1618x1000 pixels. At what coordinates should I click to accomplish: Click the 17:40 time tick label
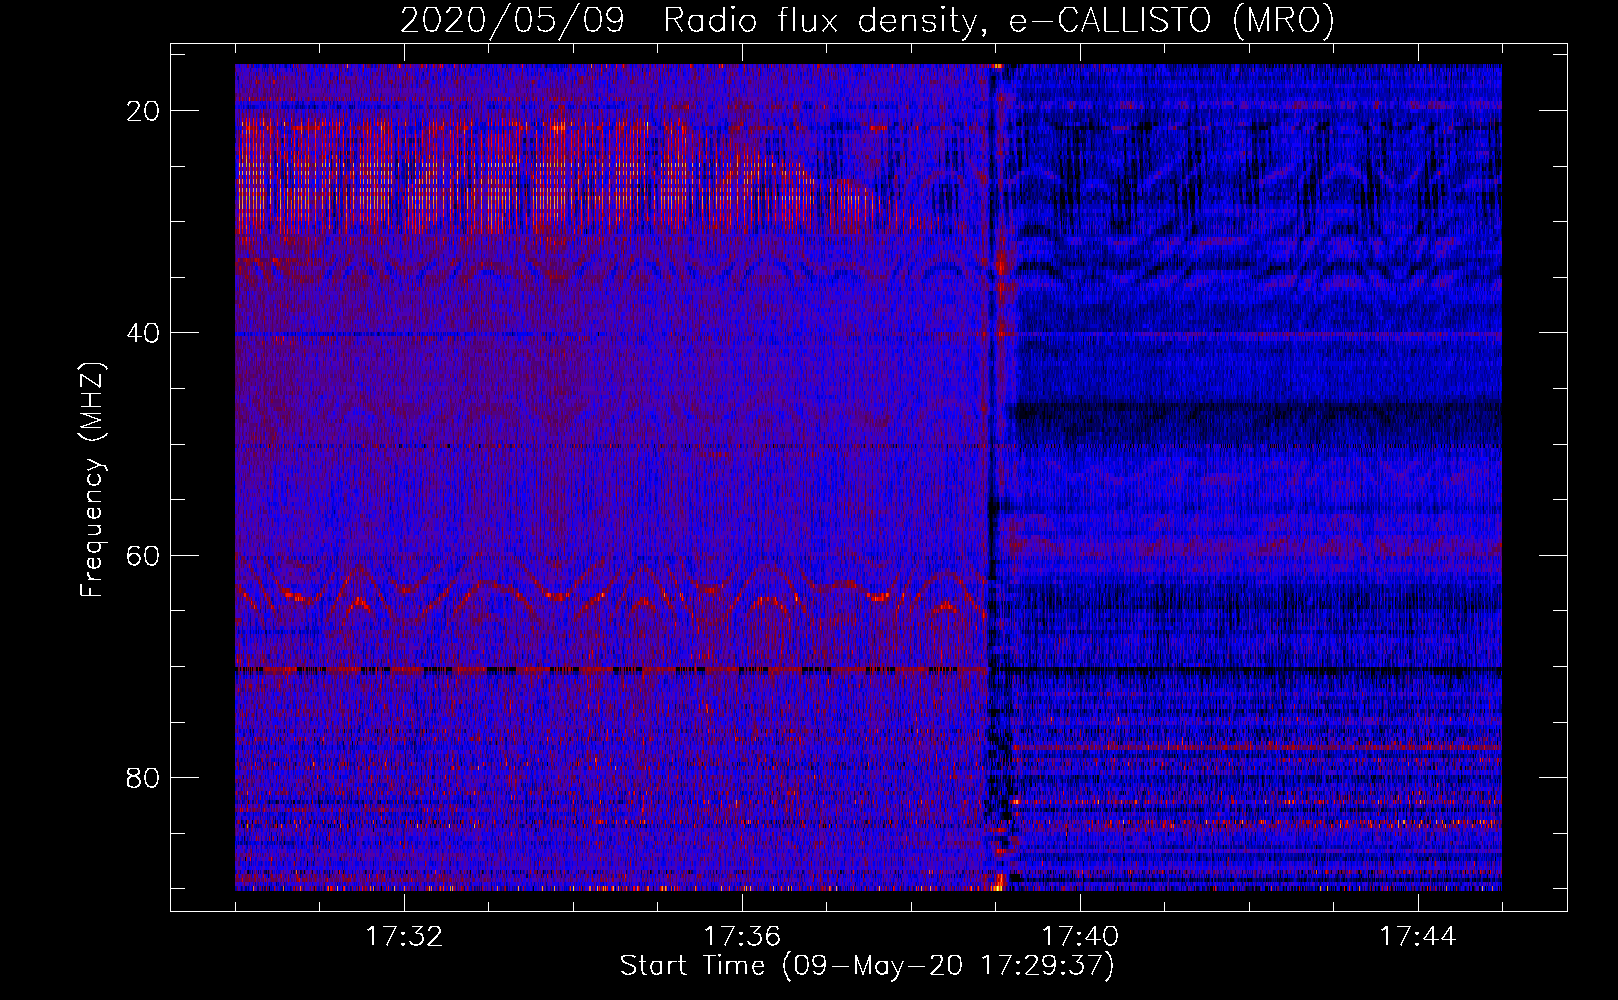click(1080, 937)
